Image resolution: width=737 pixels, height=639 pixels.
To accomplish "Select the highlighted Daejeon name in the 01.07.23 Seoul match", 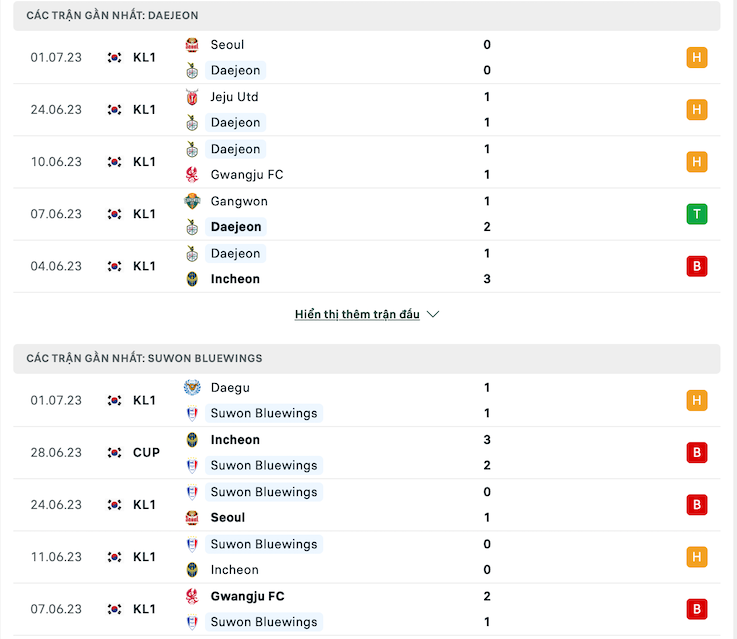I will point(235,70).
